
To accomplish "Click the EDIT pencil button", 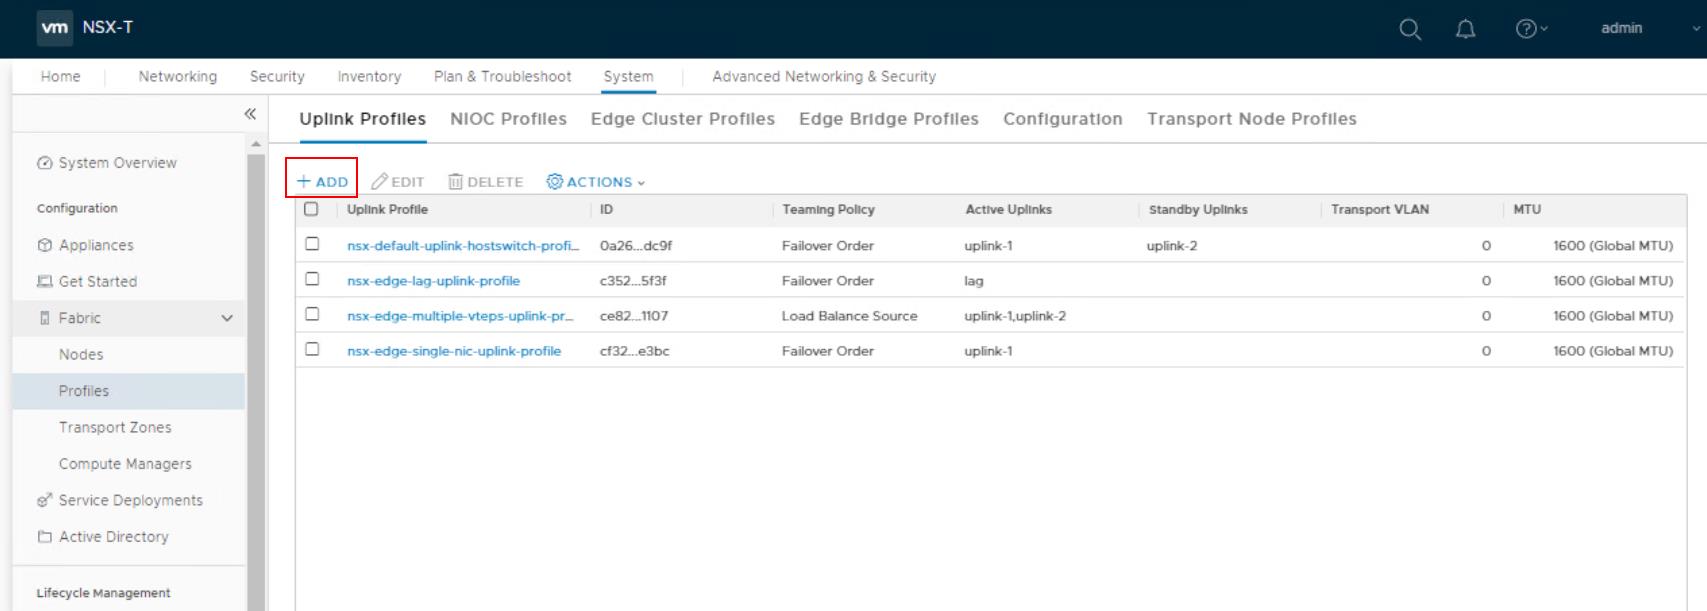I will 397,182.
